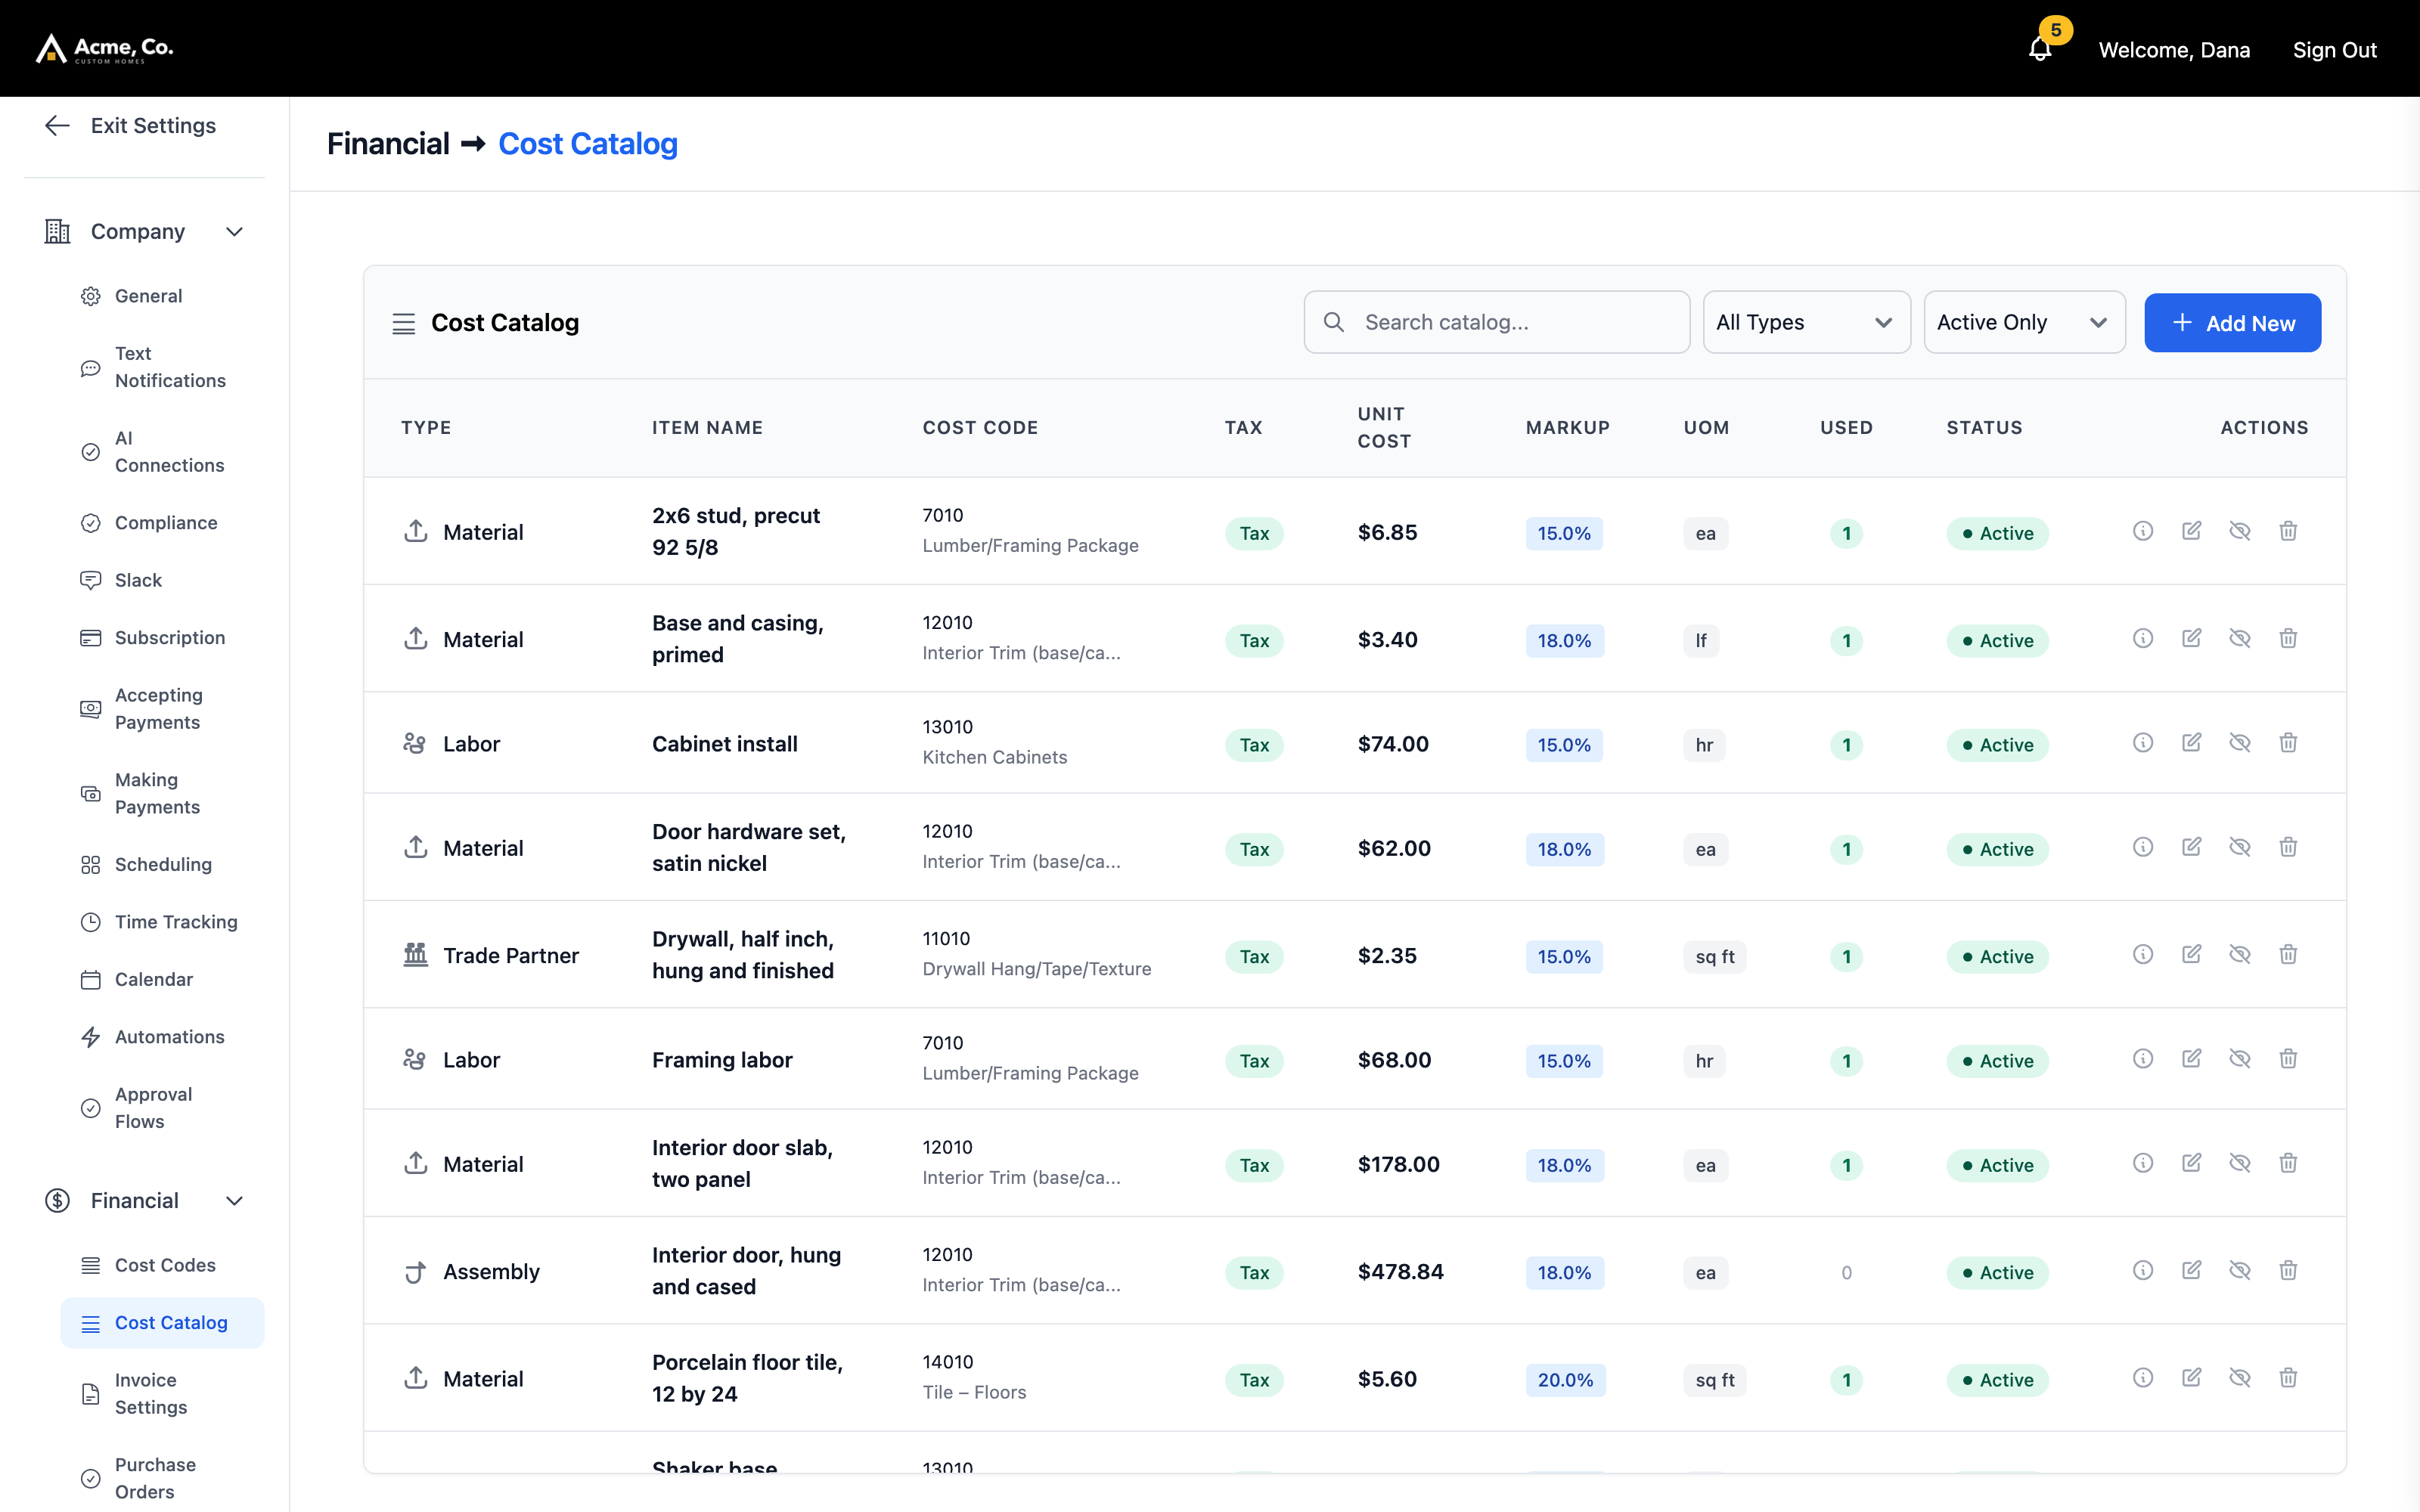Click the list icon beside Cost Catalog heading
2420x1512 pixels.
click(x=404, y=323)
